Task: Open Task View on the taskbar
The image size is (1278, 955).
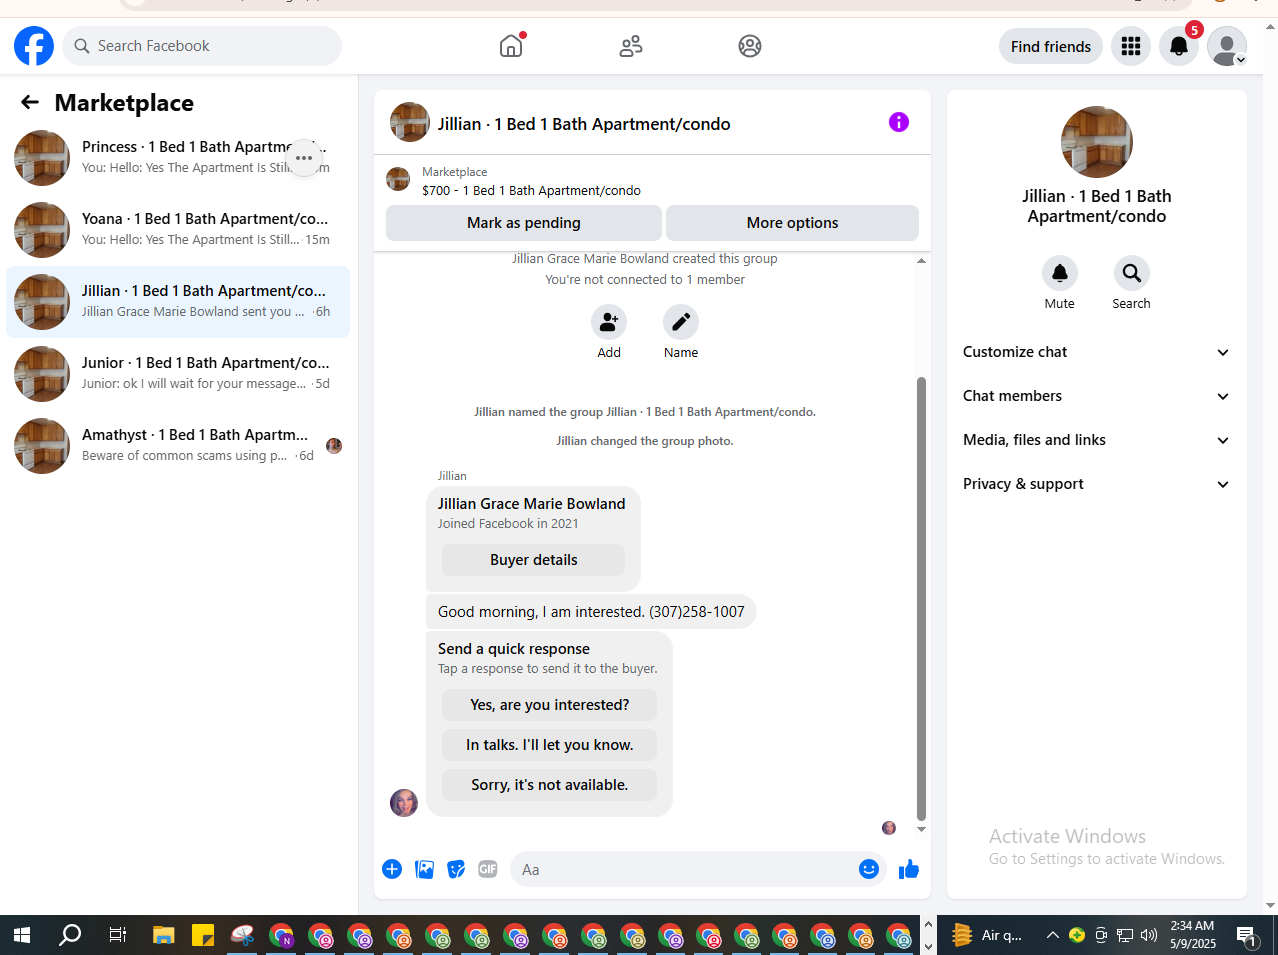Action: pyautogui.click(x=117, y=935)
